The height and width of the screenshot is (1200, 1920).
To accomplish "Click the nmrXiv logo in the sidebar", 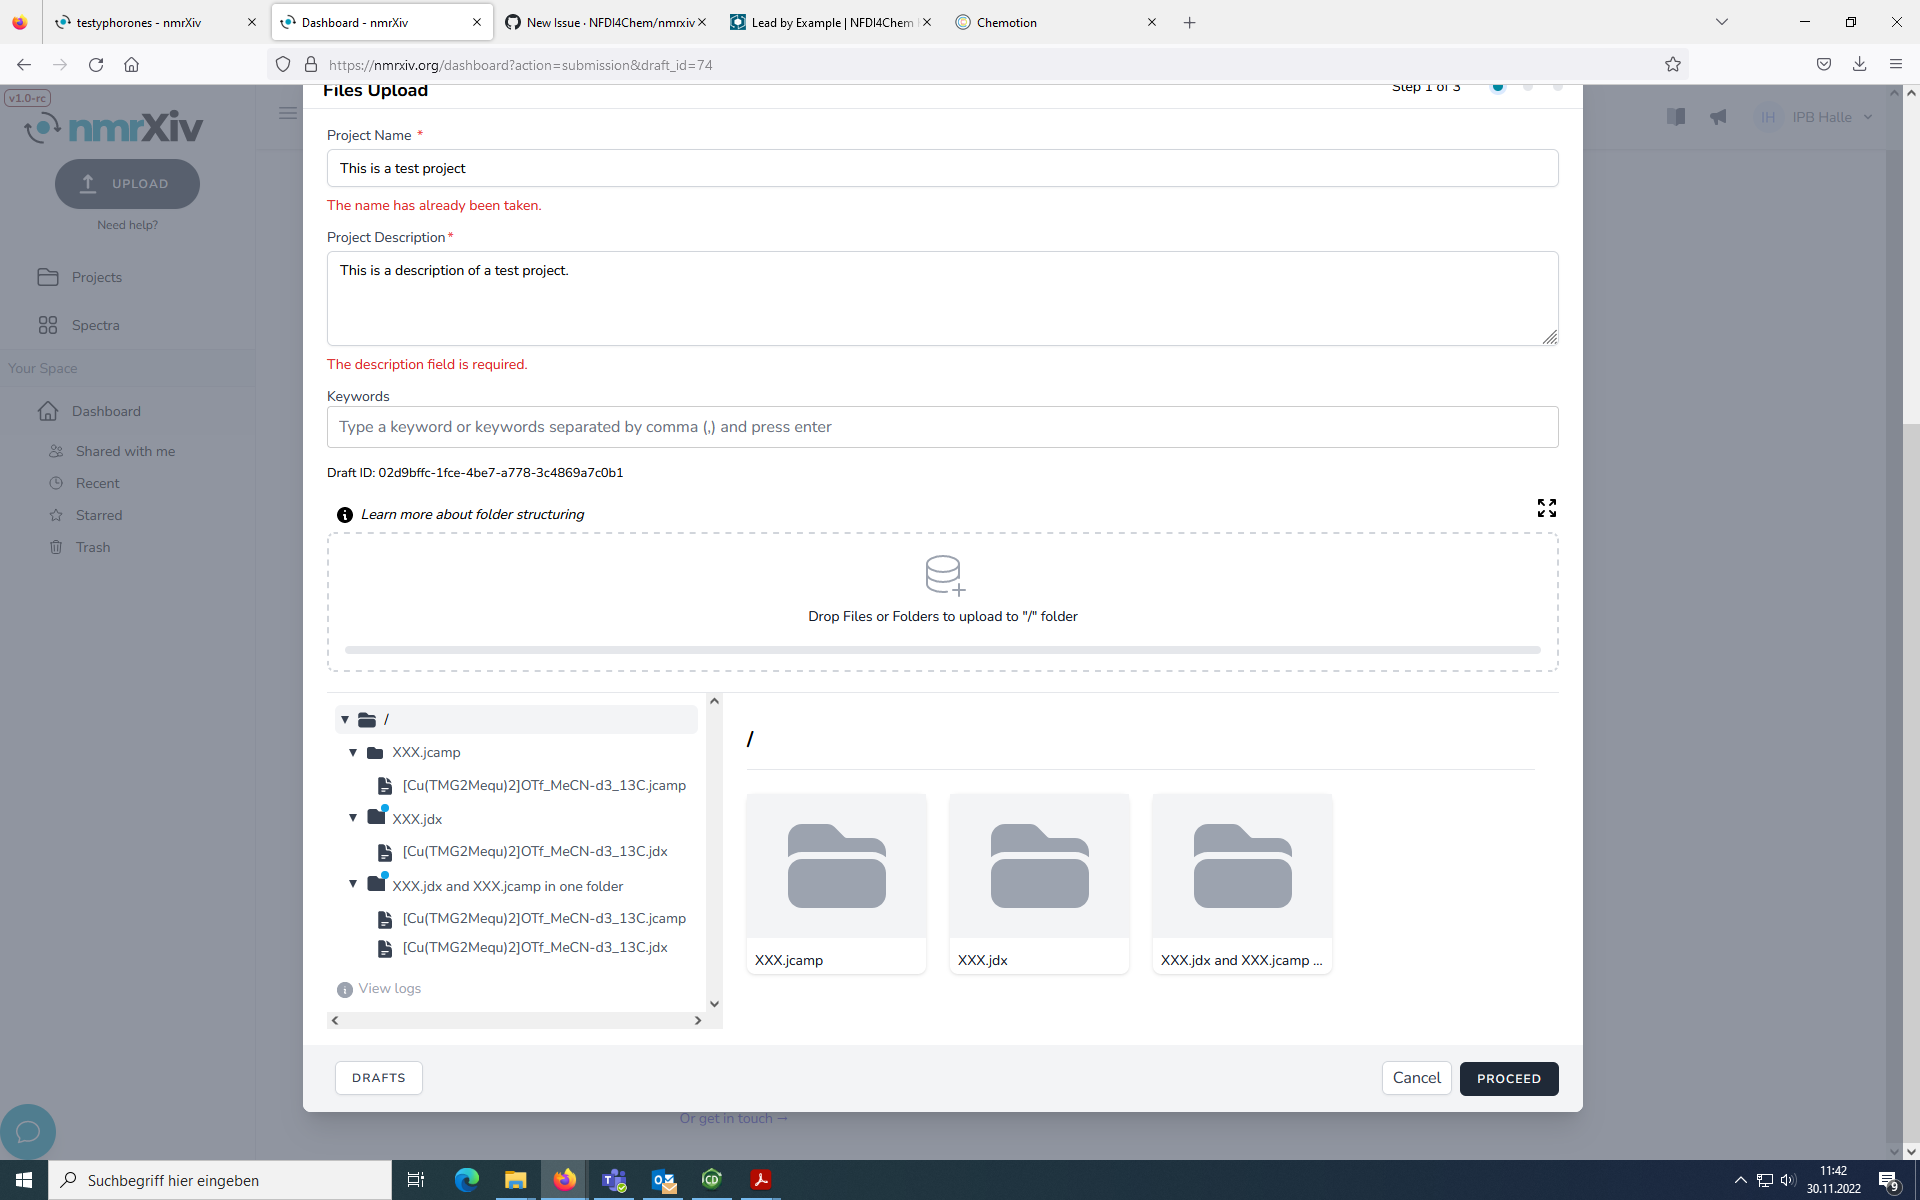I will pyautogui.click(x=113, y=126).
